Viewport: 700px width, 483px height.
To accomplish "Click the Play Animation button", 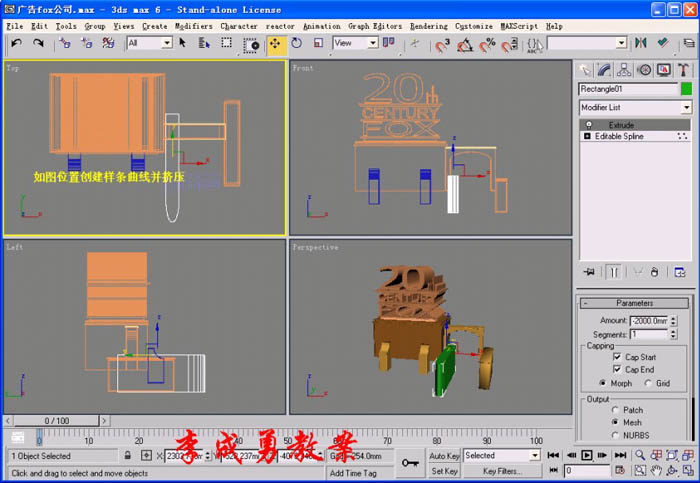I will 587,455.
